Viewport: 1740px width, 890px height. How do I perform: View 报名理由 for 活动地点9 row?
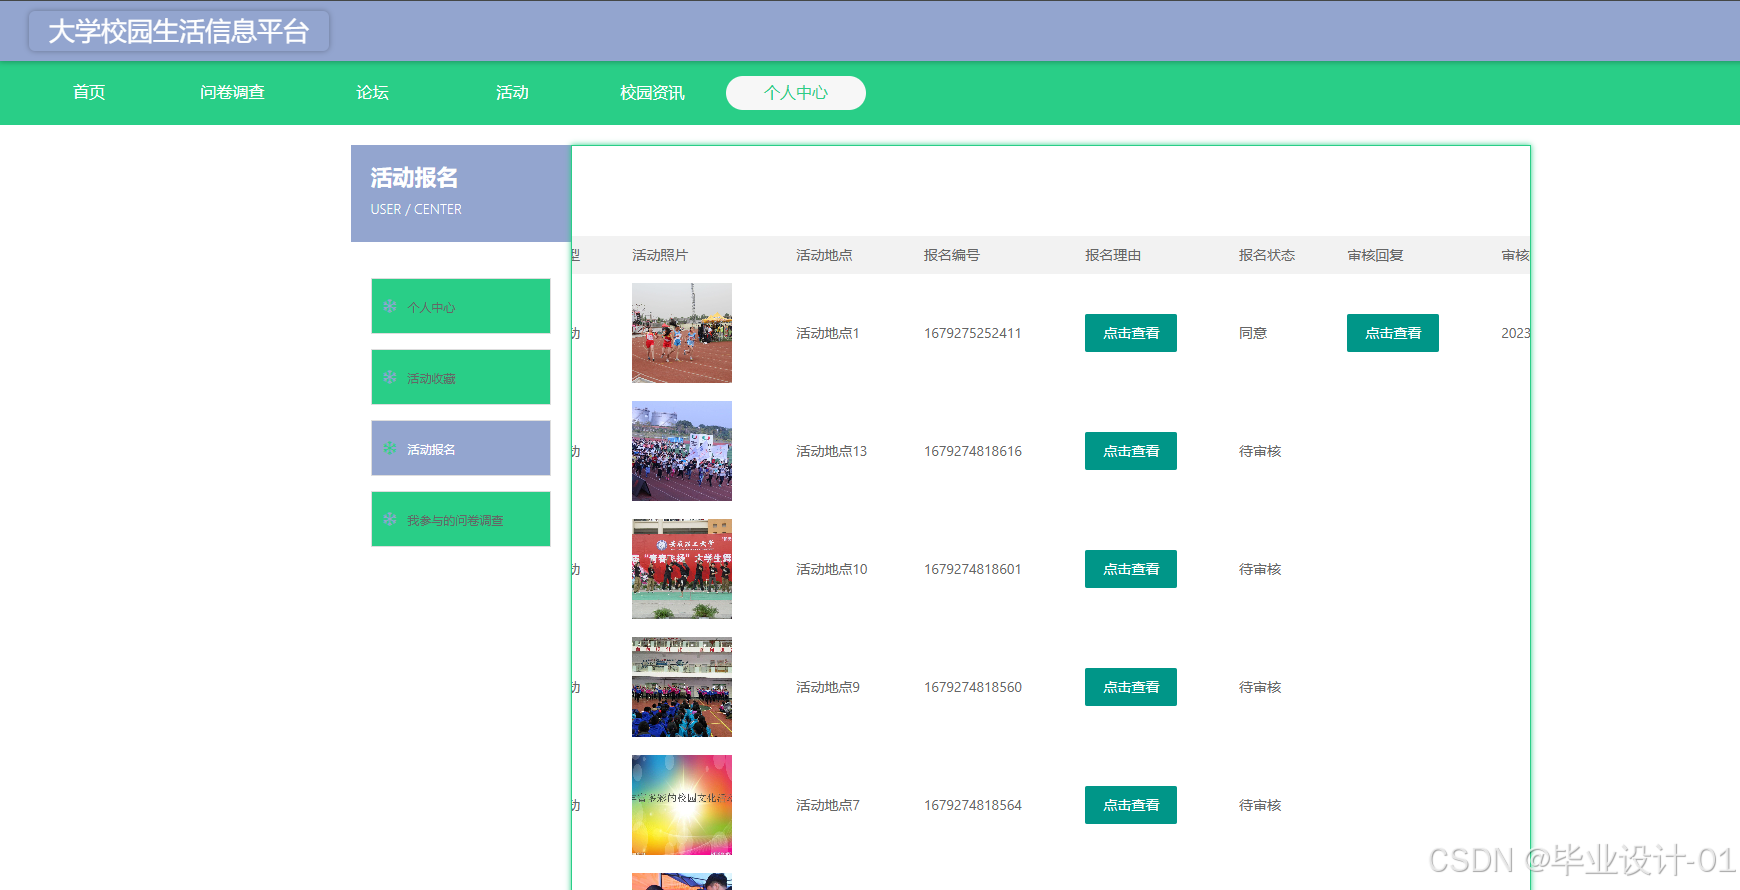[1131, 687]
